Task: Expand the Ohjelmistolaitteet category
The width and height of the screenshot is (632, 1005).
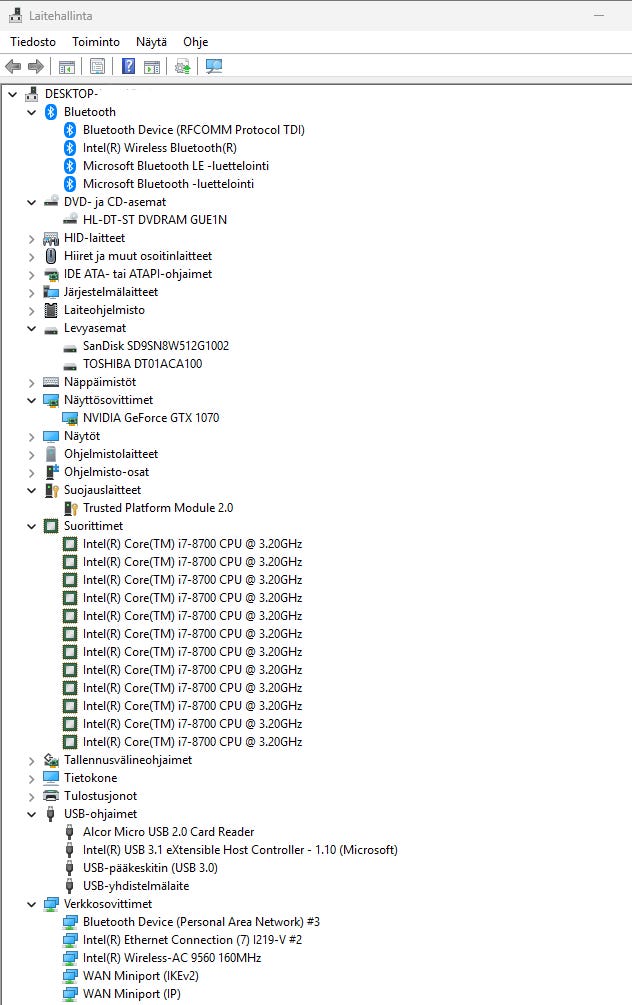Action: coord(31,454)
